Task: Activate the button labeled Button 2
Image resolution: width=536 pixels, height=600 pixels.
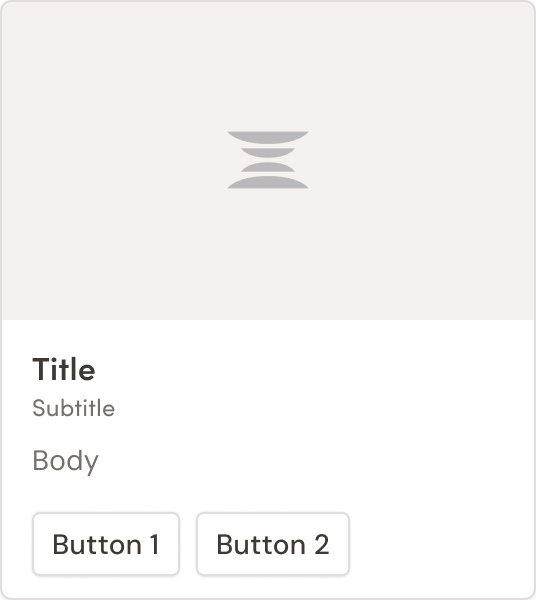Action: pos(273,544)
